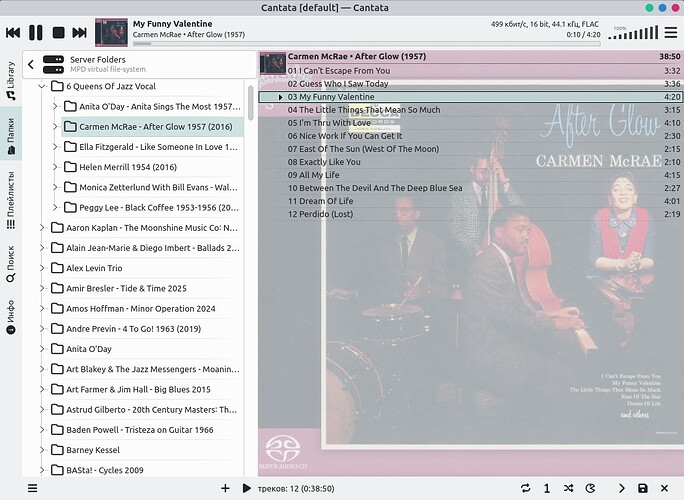
Task: Adjust the volume bars control
Action: [633, 33]
